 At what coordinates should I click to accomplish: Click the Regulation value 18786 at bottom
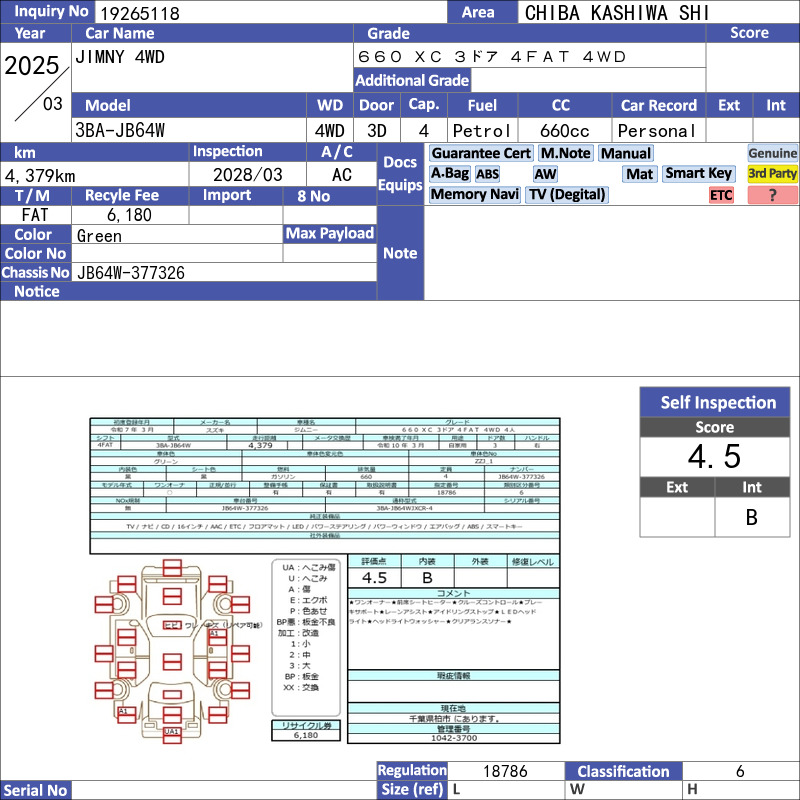tap(505, 770)
